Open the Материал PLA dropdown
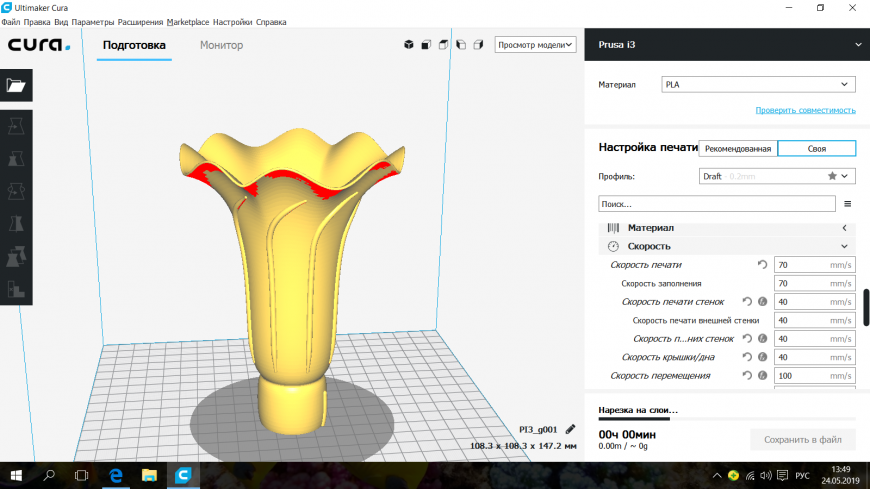Viewport: 870px width, 489px height. pyautogui.click(x=758, y=85)
